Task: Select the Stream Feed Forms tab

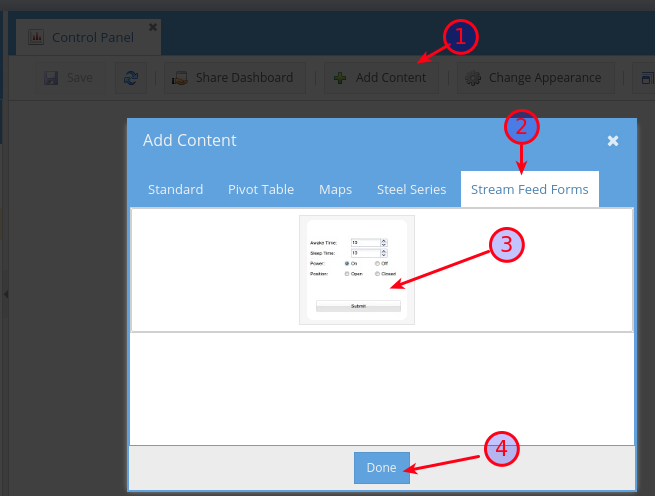Action: click(529, 189)
